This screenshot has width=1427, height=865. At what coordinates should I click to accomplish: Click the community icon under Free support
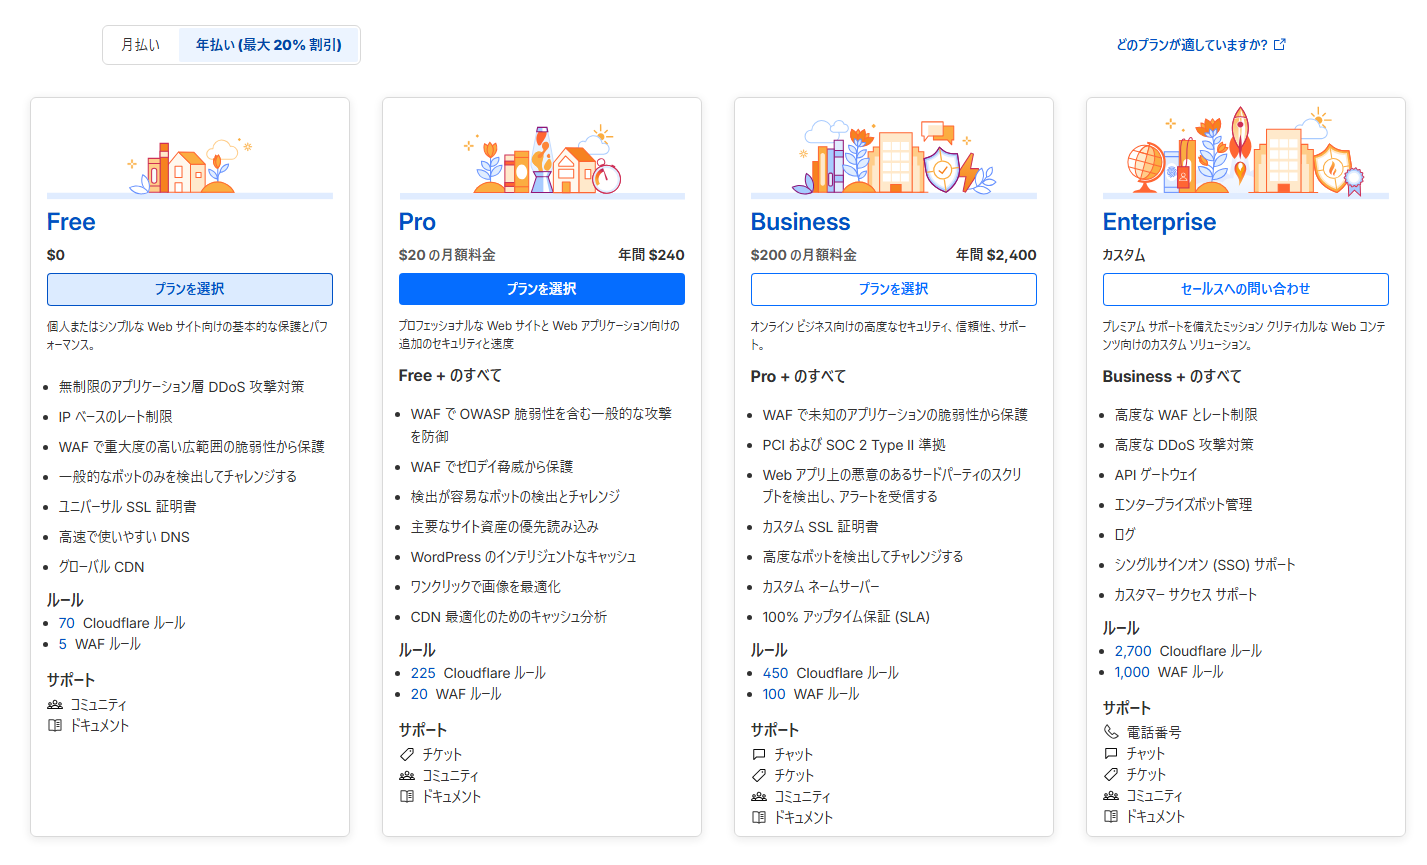click(x=55, y=704)
